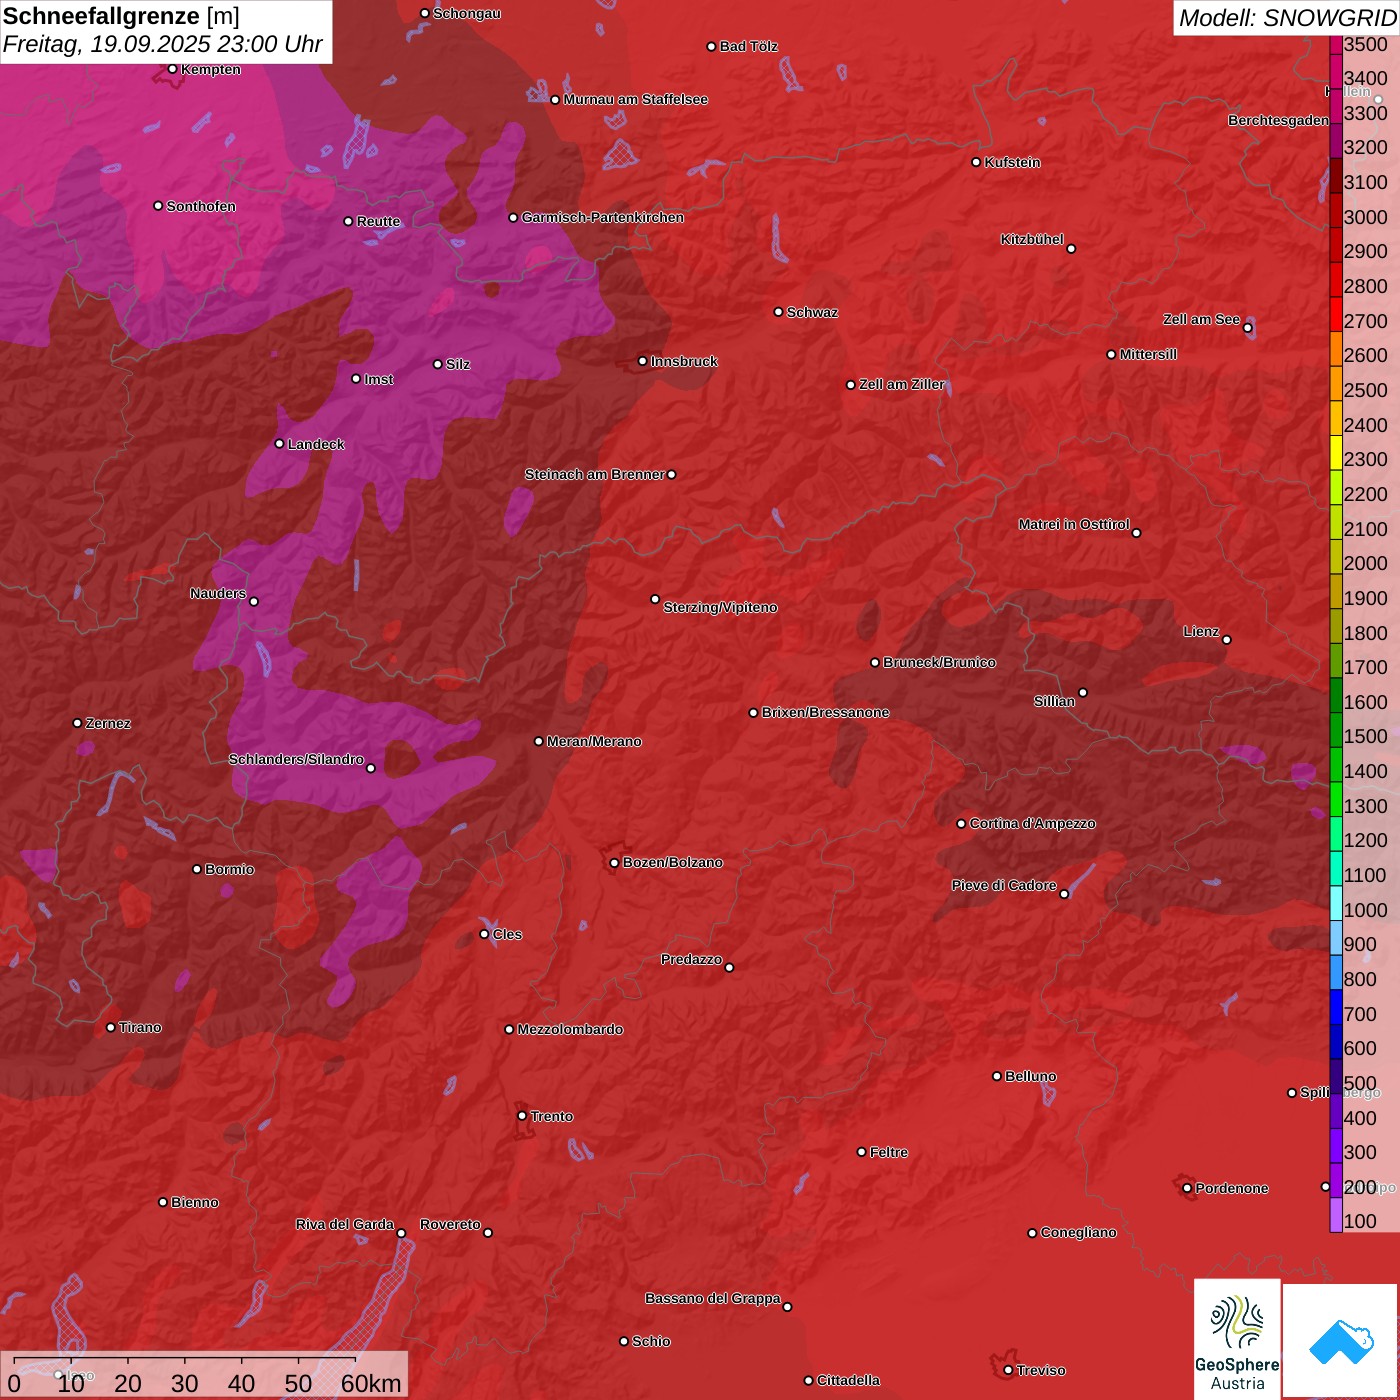Screen dimensions: 1400x1400
Task: Click the Sillian label
Action: click(1054, 702)
